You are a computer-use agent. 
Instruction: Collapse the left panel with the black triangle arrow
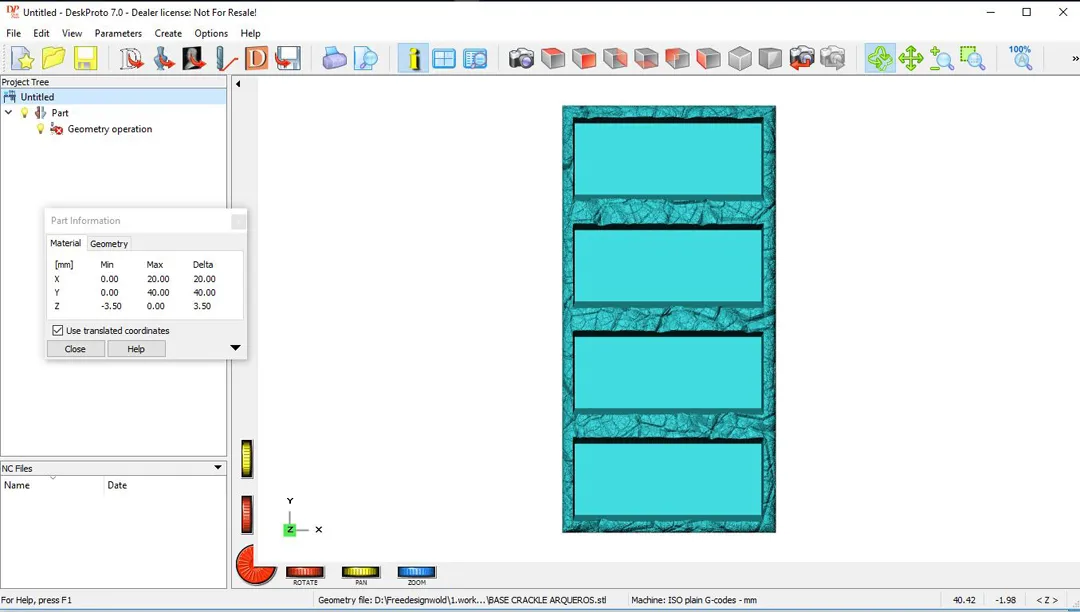(238, 84)
